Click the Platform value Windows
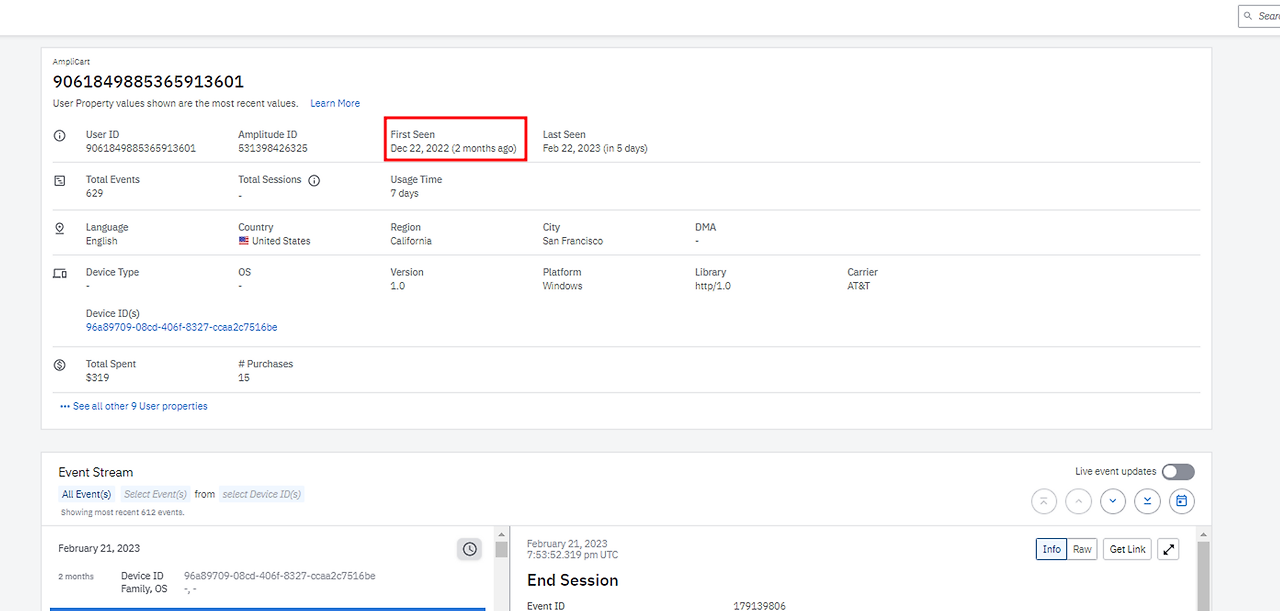Screen dimensions: 1280x611 pyautogui.click(x=563, y=286)
